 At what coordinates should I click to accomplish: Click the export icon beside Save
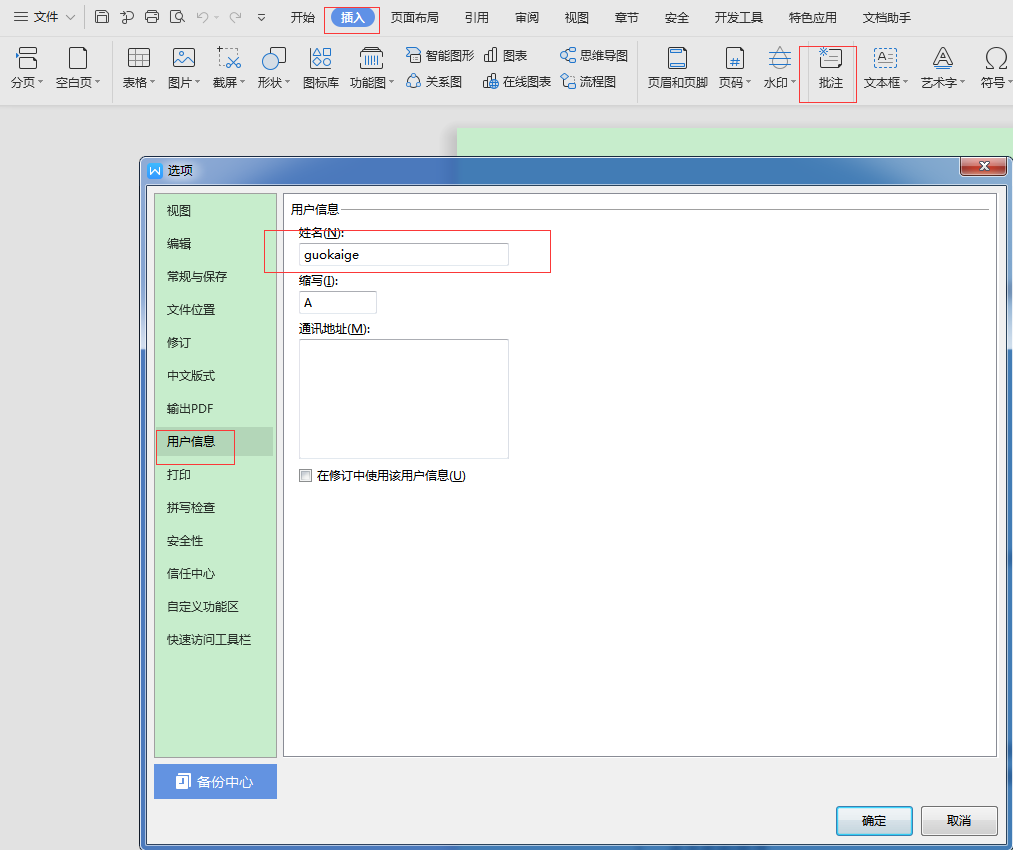(x=127, y=17)
